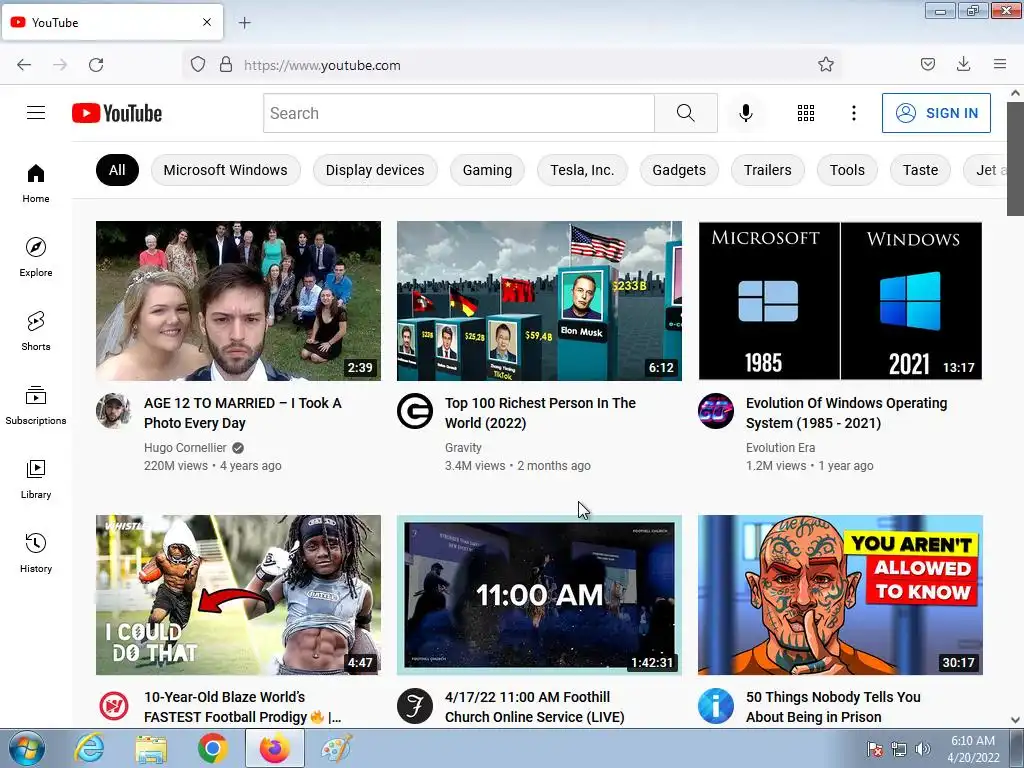Screen dimensions: 1024x768
Task: Open the Windows Start button
Action: tap(27, 748)
